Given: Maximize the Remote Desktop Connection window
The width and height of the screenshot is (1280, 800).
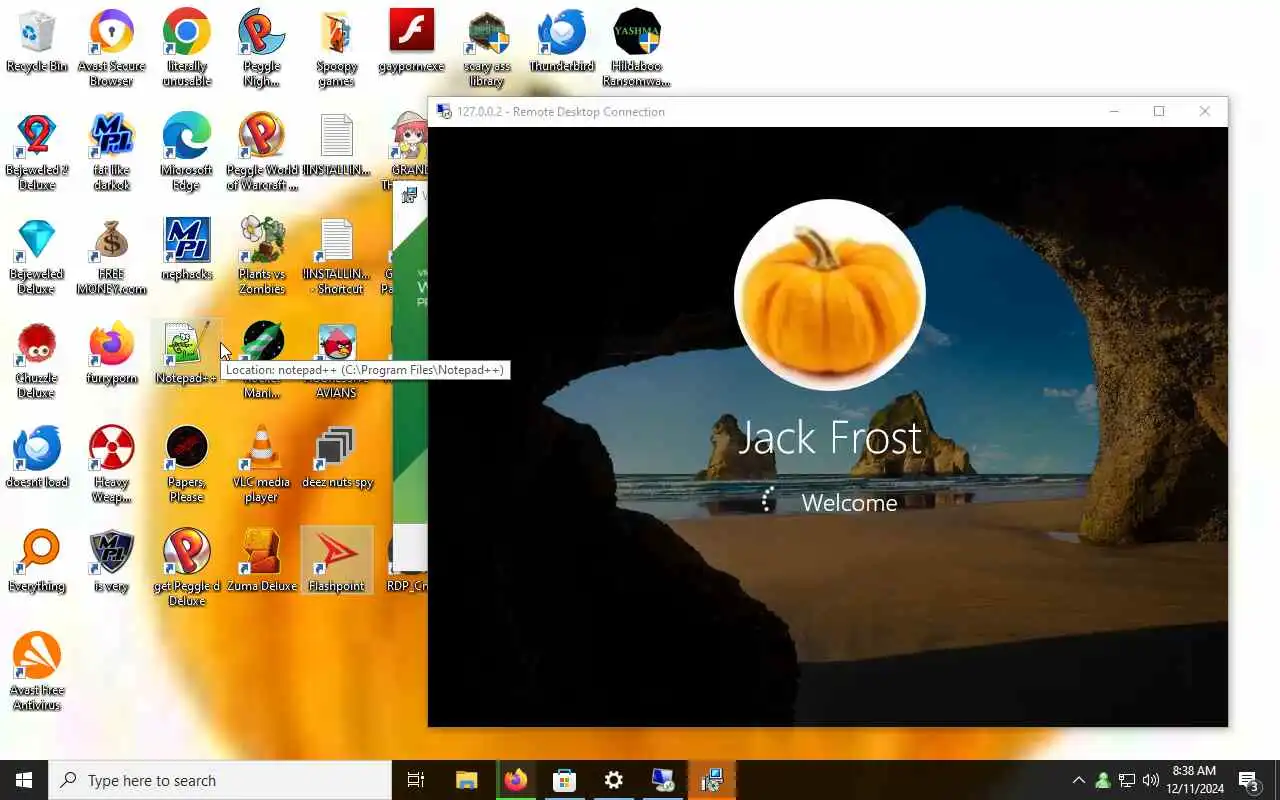Looking at the screenshot, I should 1159,112.
